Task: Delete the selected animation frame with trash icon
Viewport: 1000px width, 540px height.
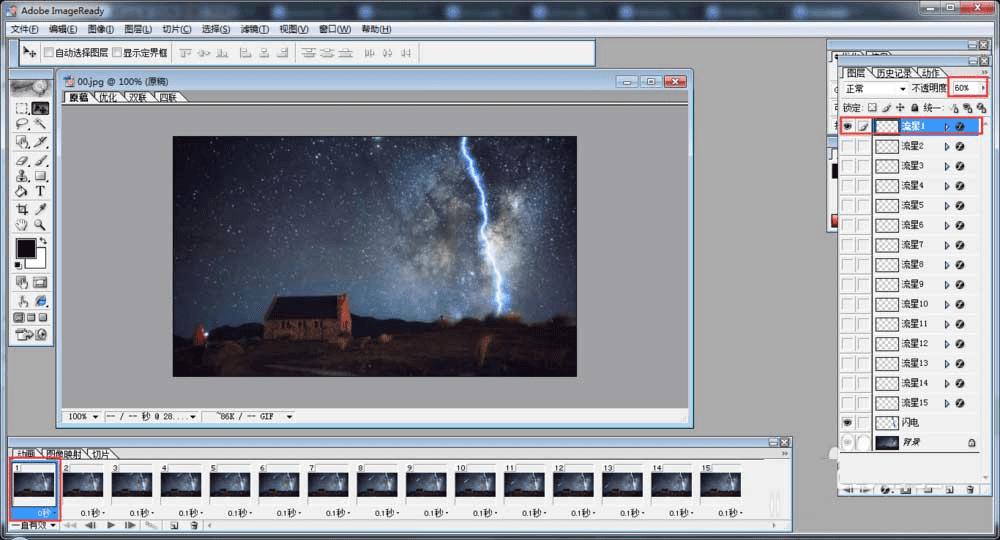Action: click(x=195, y=525)
